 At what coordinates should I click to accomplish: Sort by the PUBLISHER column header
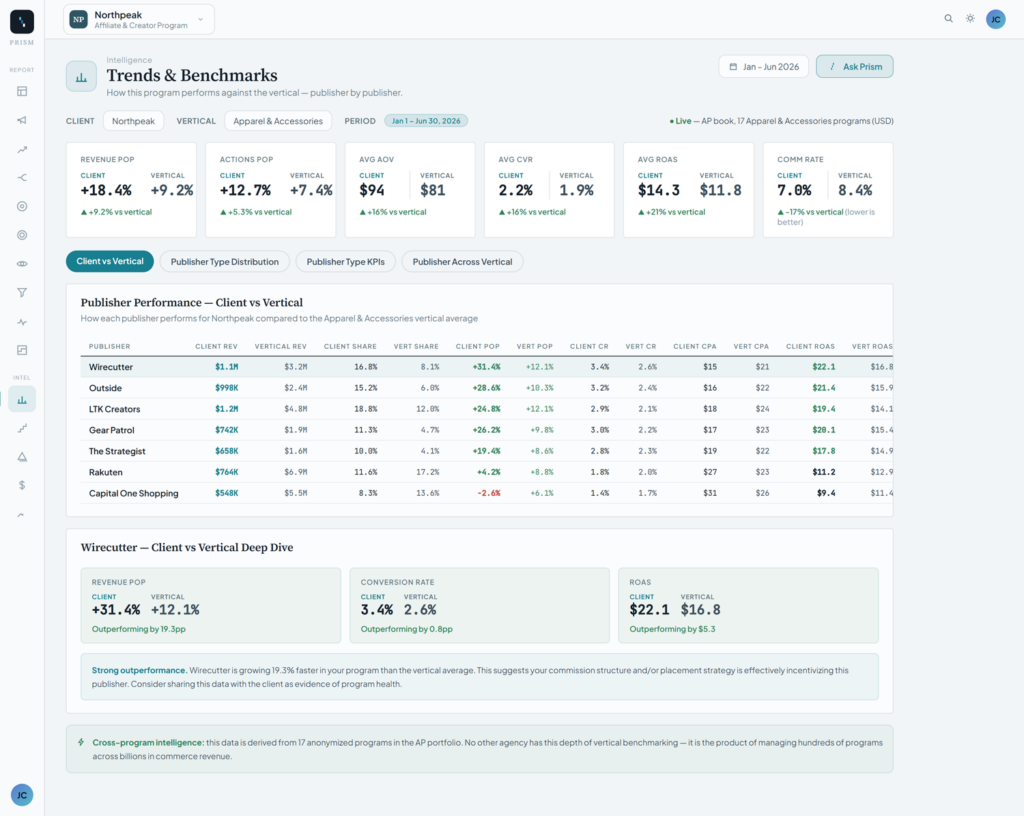109,347
